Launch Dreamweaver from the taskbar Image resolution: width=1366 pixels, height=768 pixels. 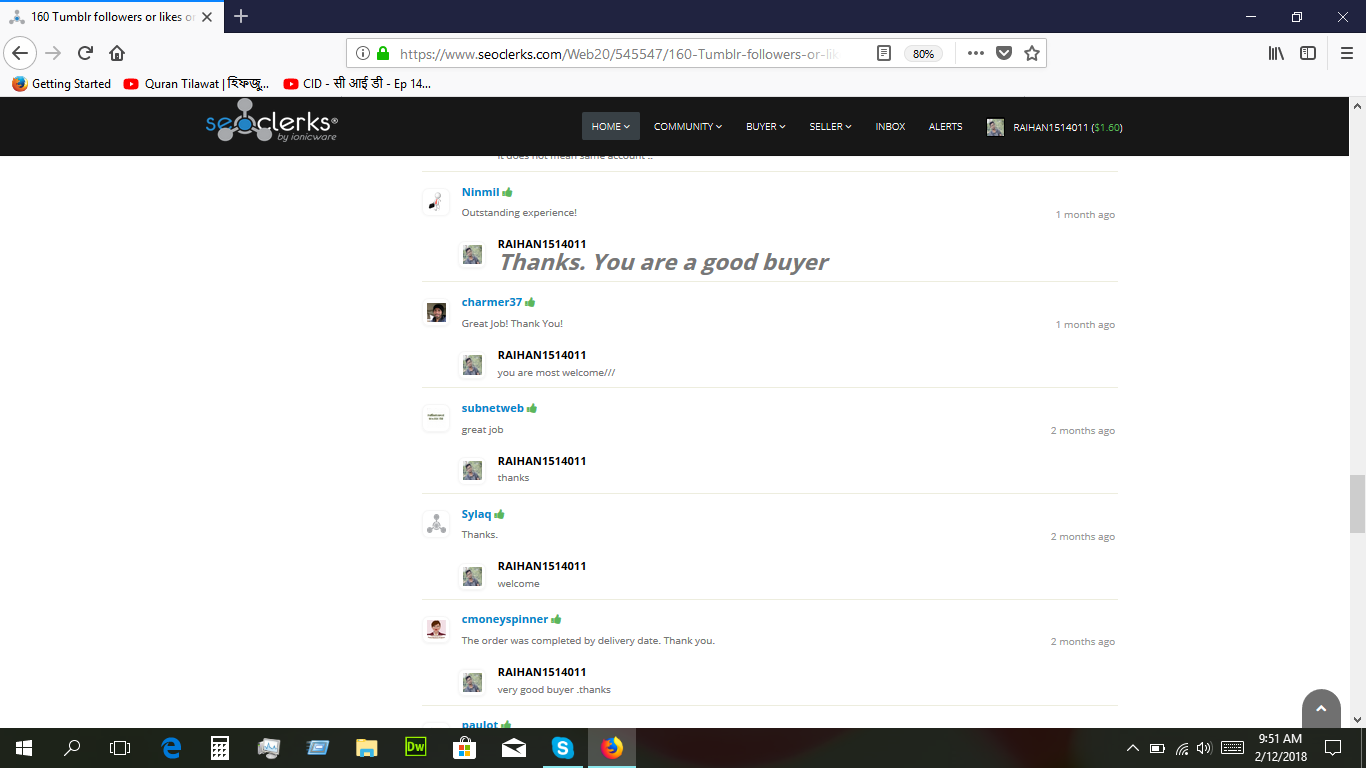(416, 747)
